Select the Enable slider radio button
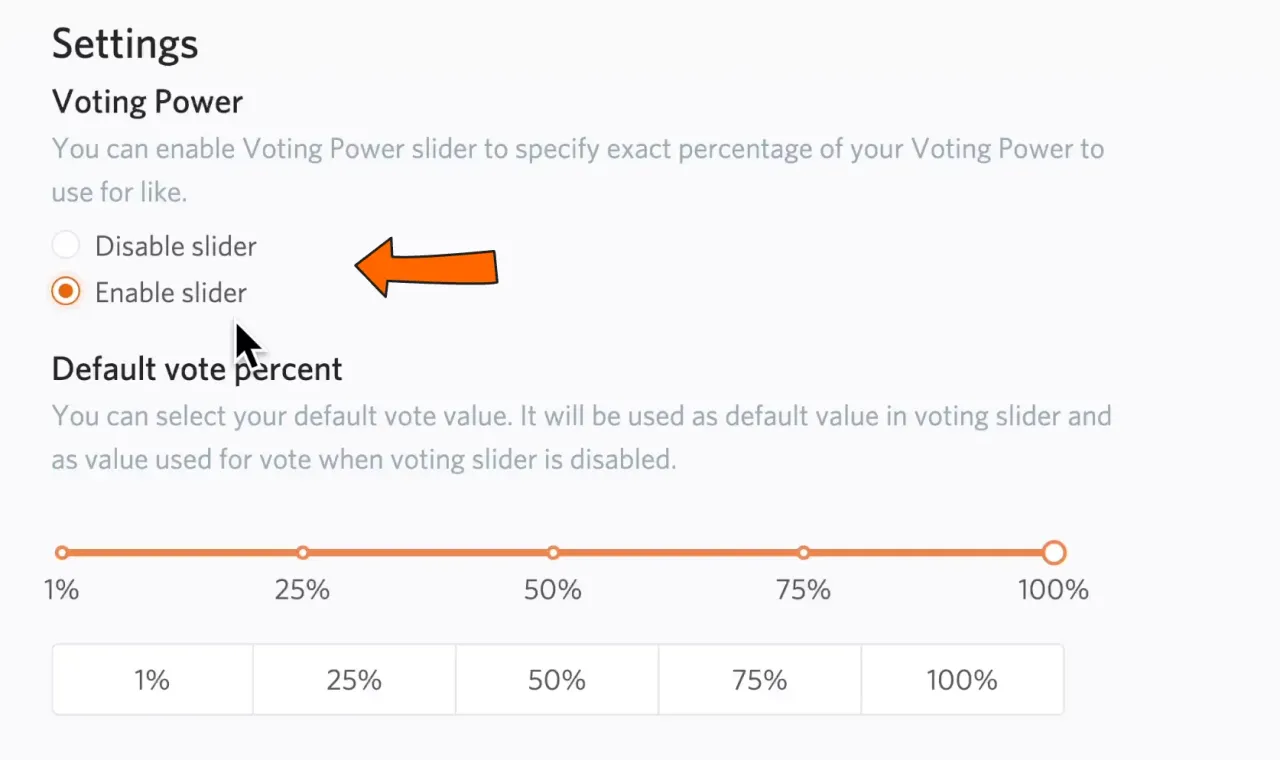The image size is (1280, 760). pos(66,292)
